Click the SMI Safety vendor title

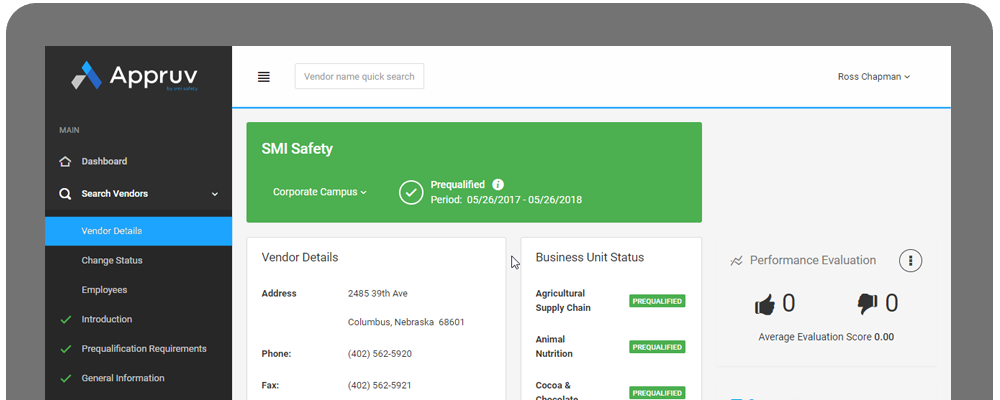(x=297, y=149)
